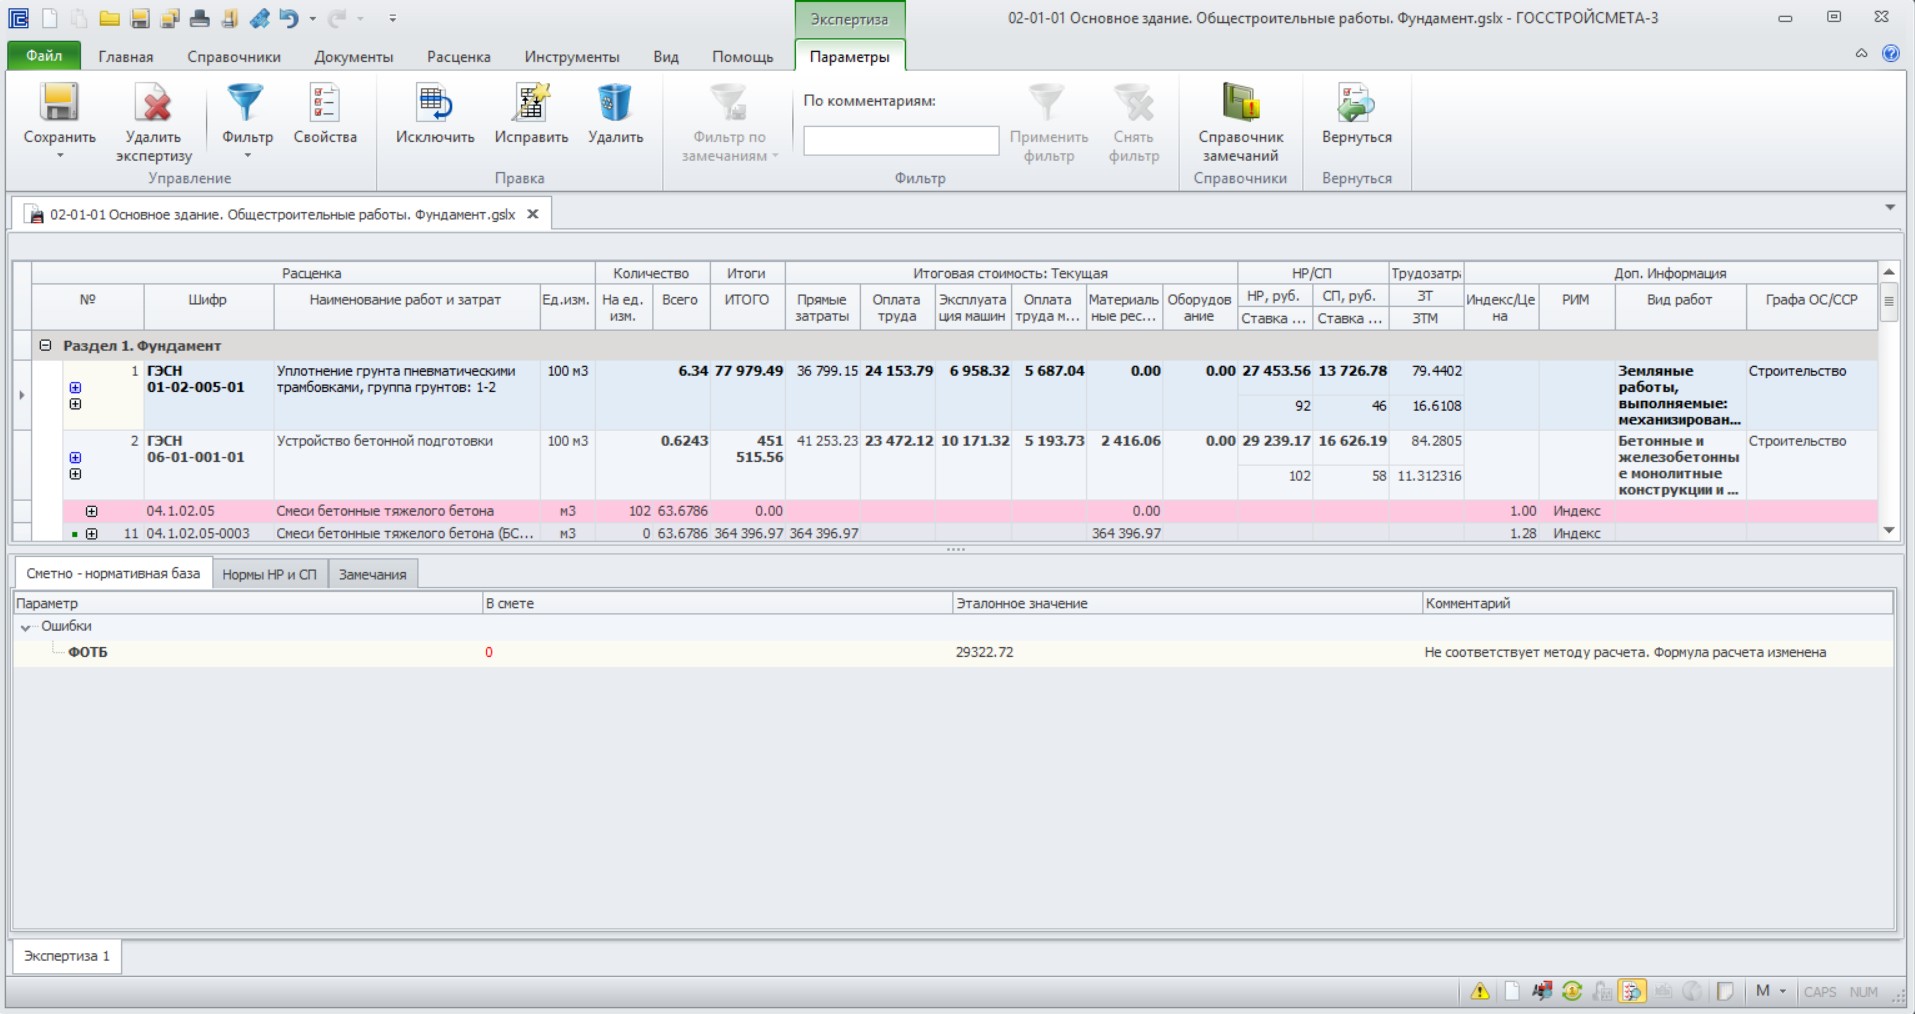This screenshot has width=1915, height=1014.
Task: Click Удалить экспертизу icon in ribbon
Action: pos(153,103)
